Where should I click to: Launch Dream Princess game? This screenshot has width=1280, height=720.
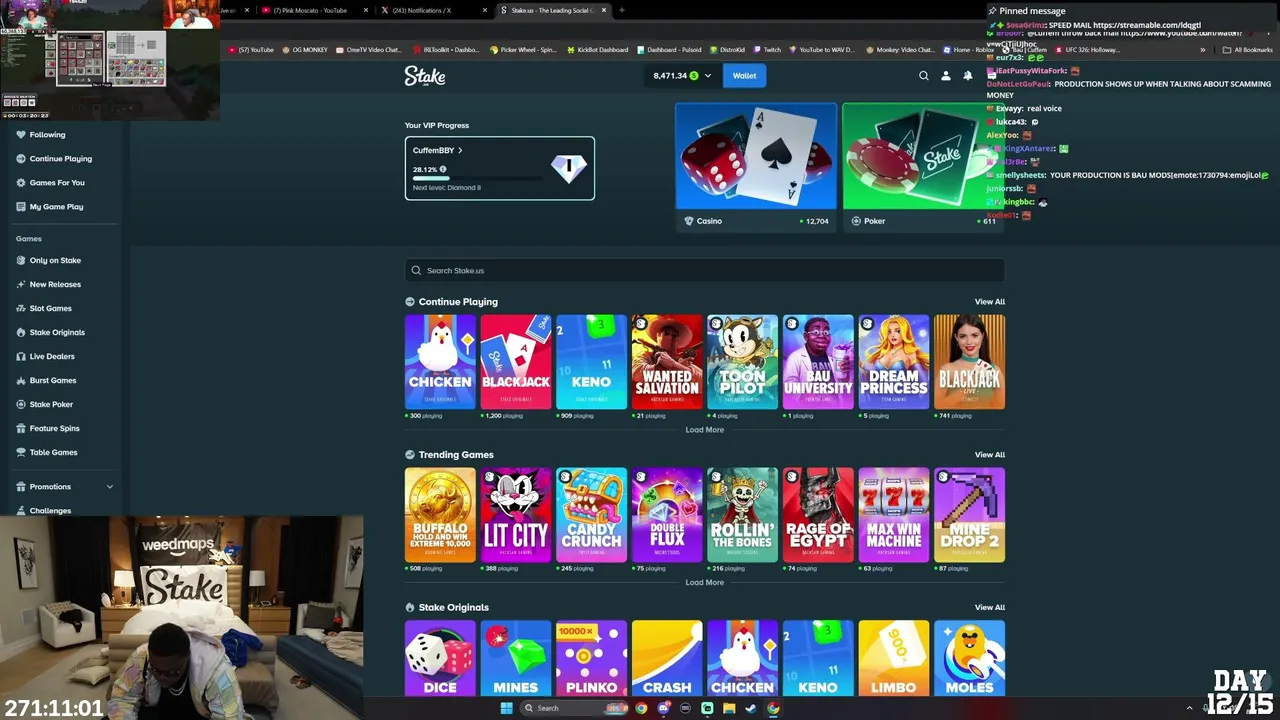(894, 362)
